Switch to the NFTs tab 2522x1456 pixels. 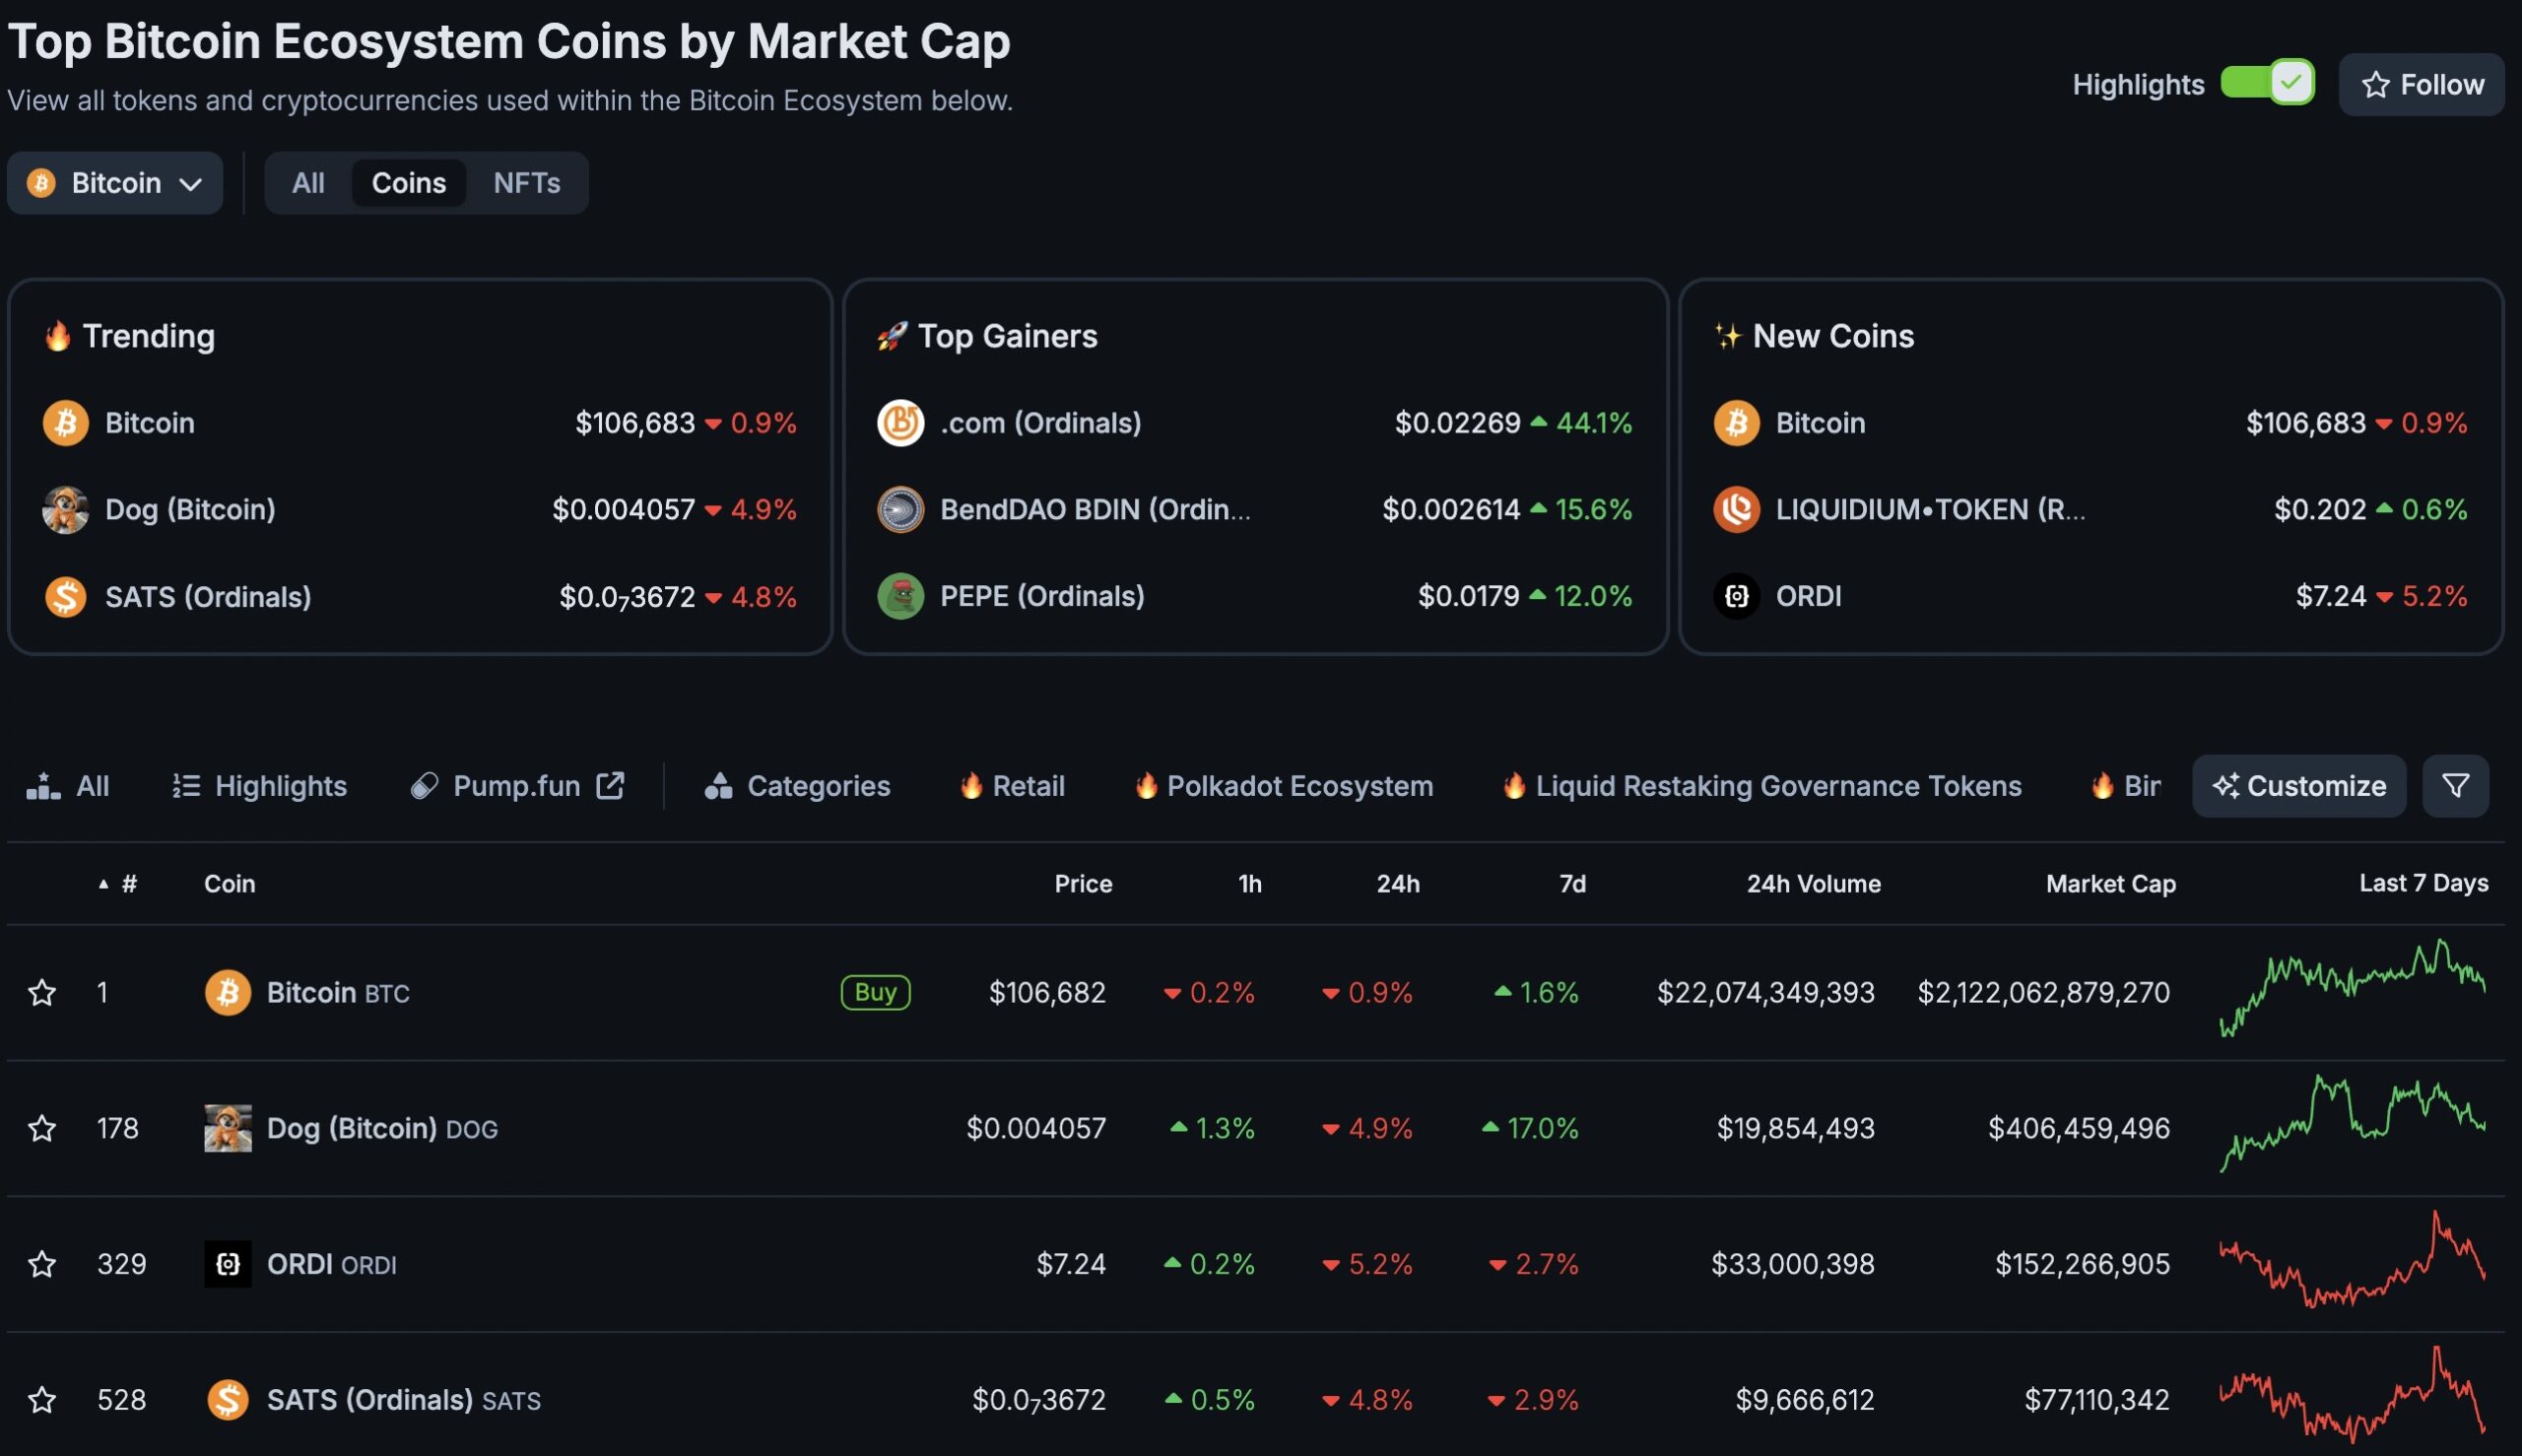click(x=526, y=183)
